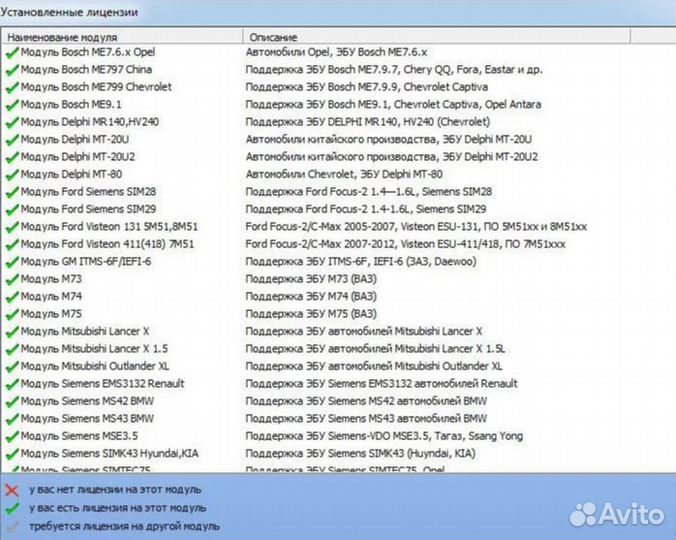The image size is (676, 540).
Task: Select row text Модуль Siemens MSE3.5
Action: tap(79, 436)
